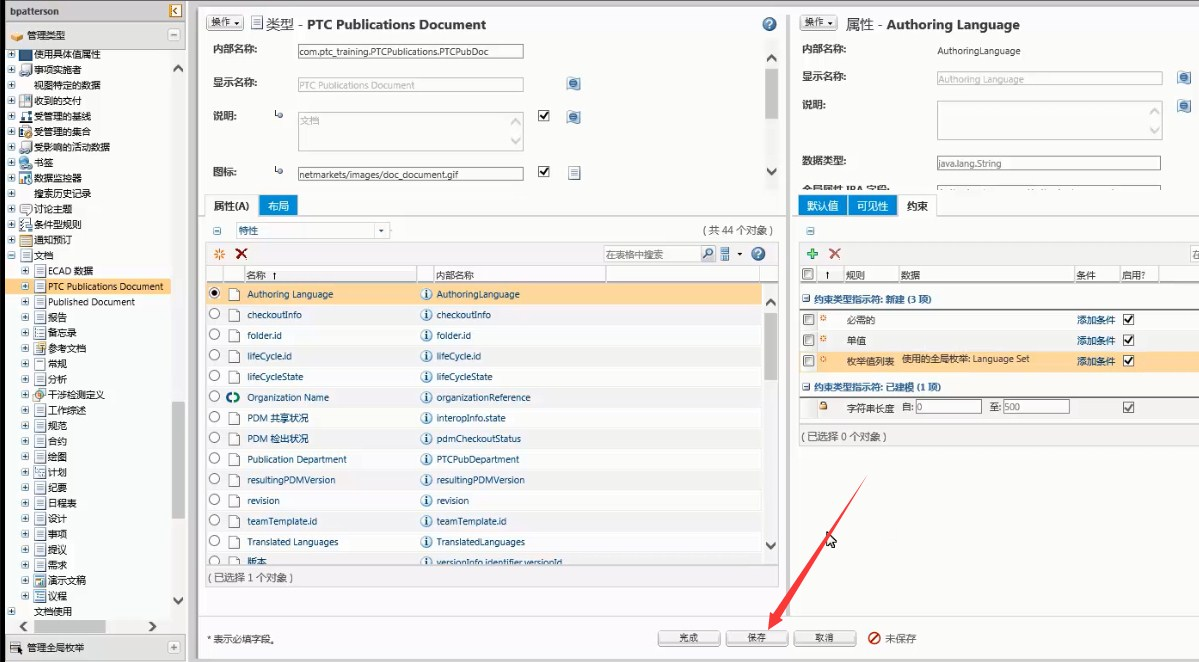Open info icon for checkoutInfo row
Image resolution: width=1199 pixels, height=662 pixels.
[x=427, y=314]
